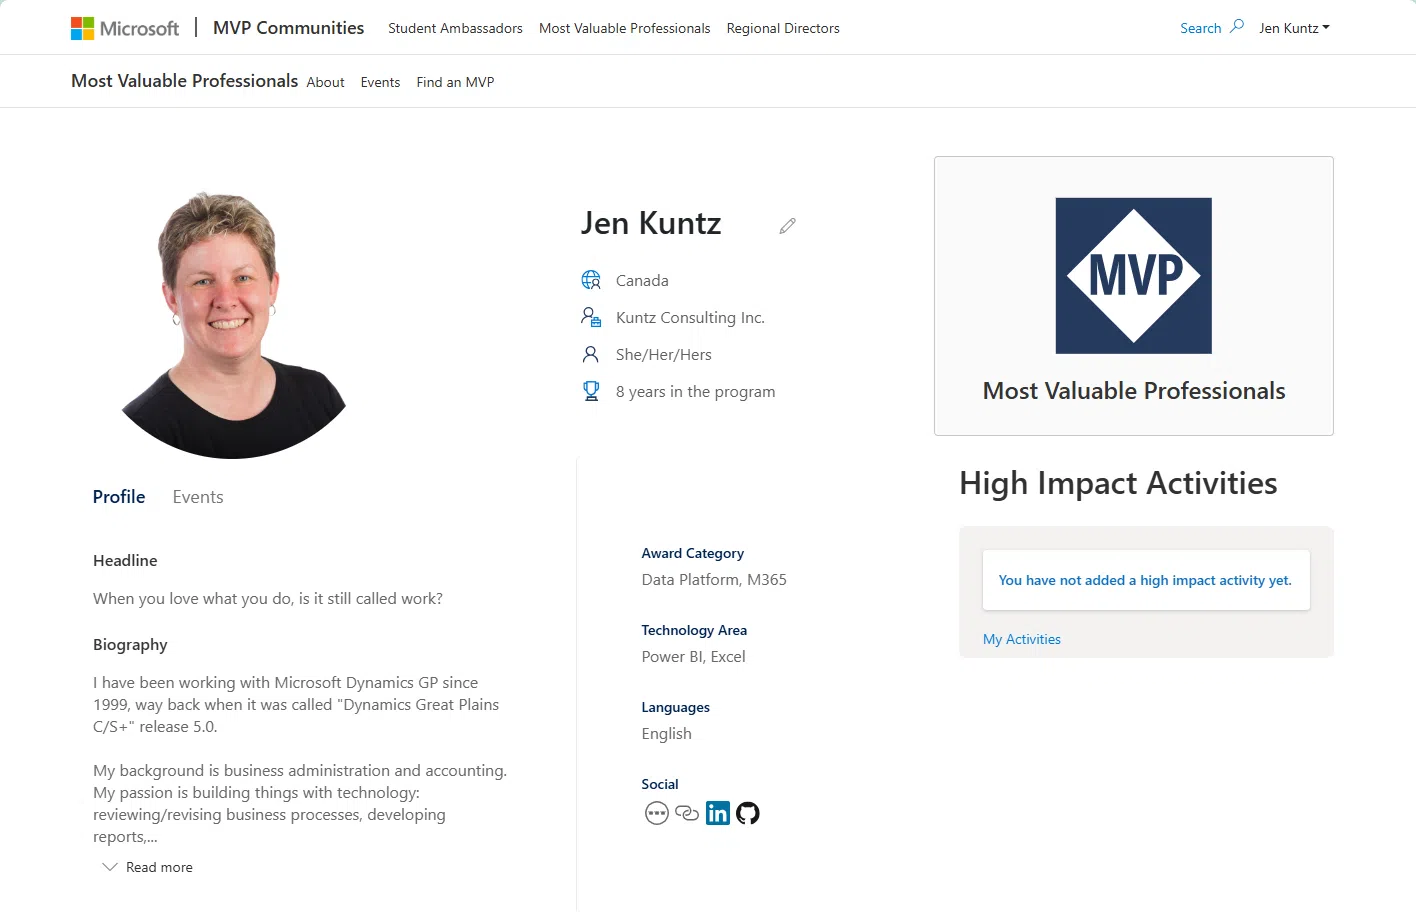Image resolution: width=1416 pixels, height=920 pixels.
Task: Open Jen Kuntz's GitHub page
Action: tap(748, 813)
